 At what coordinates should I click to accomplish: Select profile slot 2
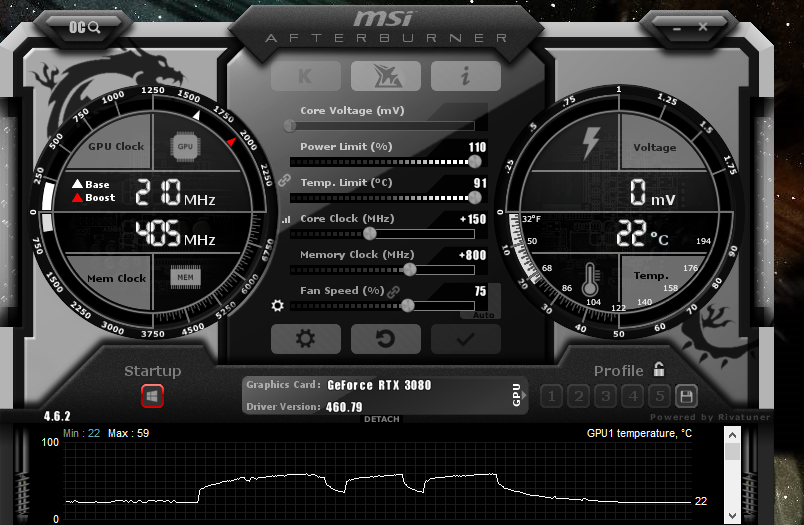pyautogui.click(x=579, y=396)
